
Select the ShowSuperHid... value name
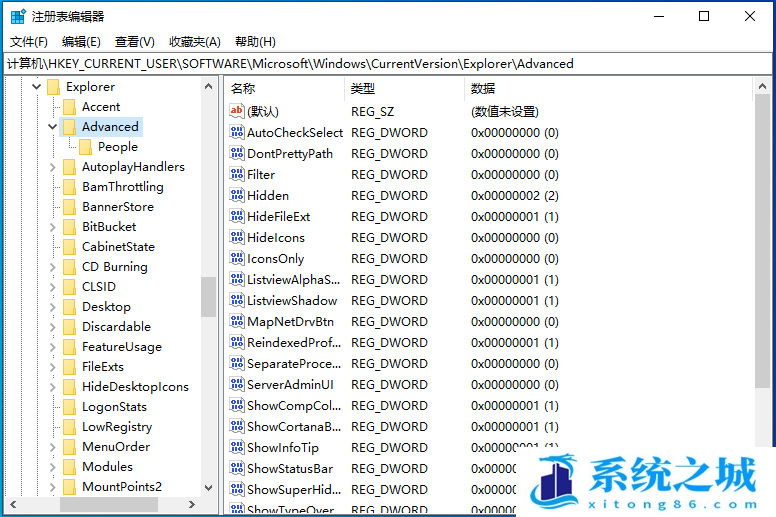pos(294,489)
